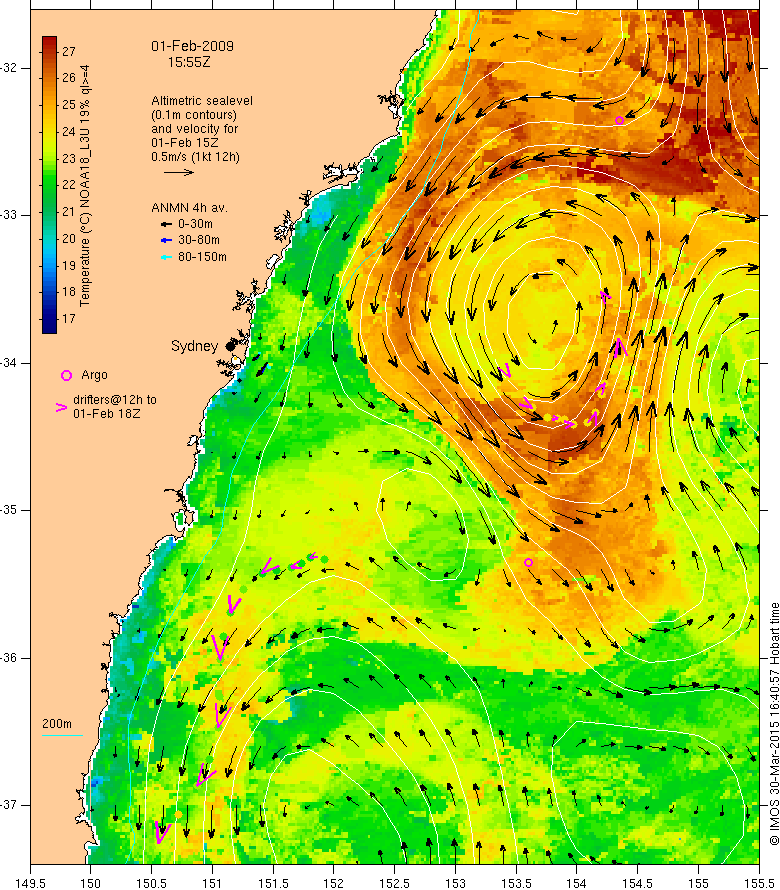Click the longitude axis label 154
780x890 pixels.
(577, 884)
